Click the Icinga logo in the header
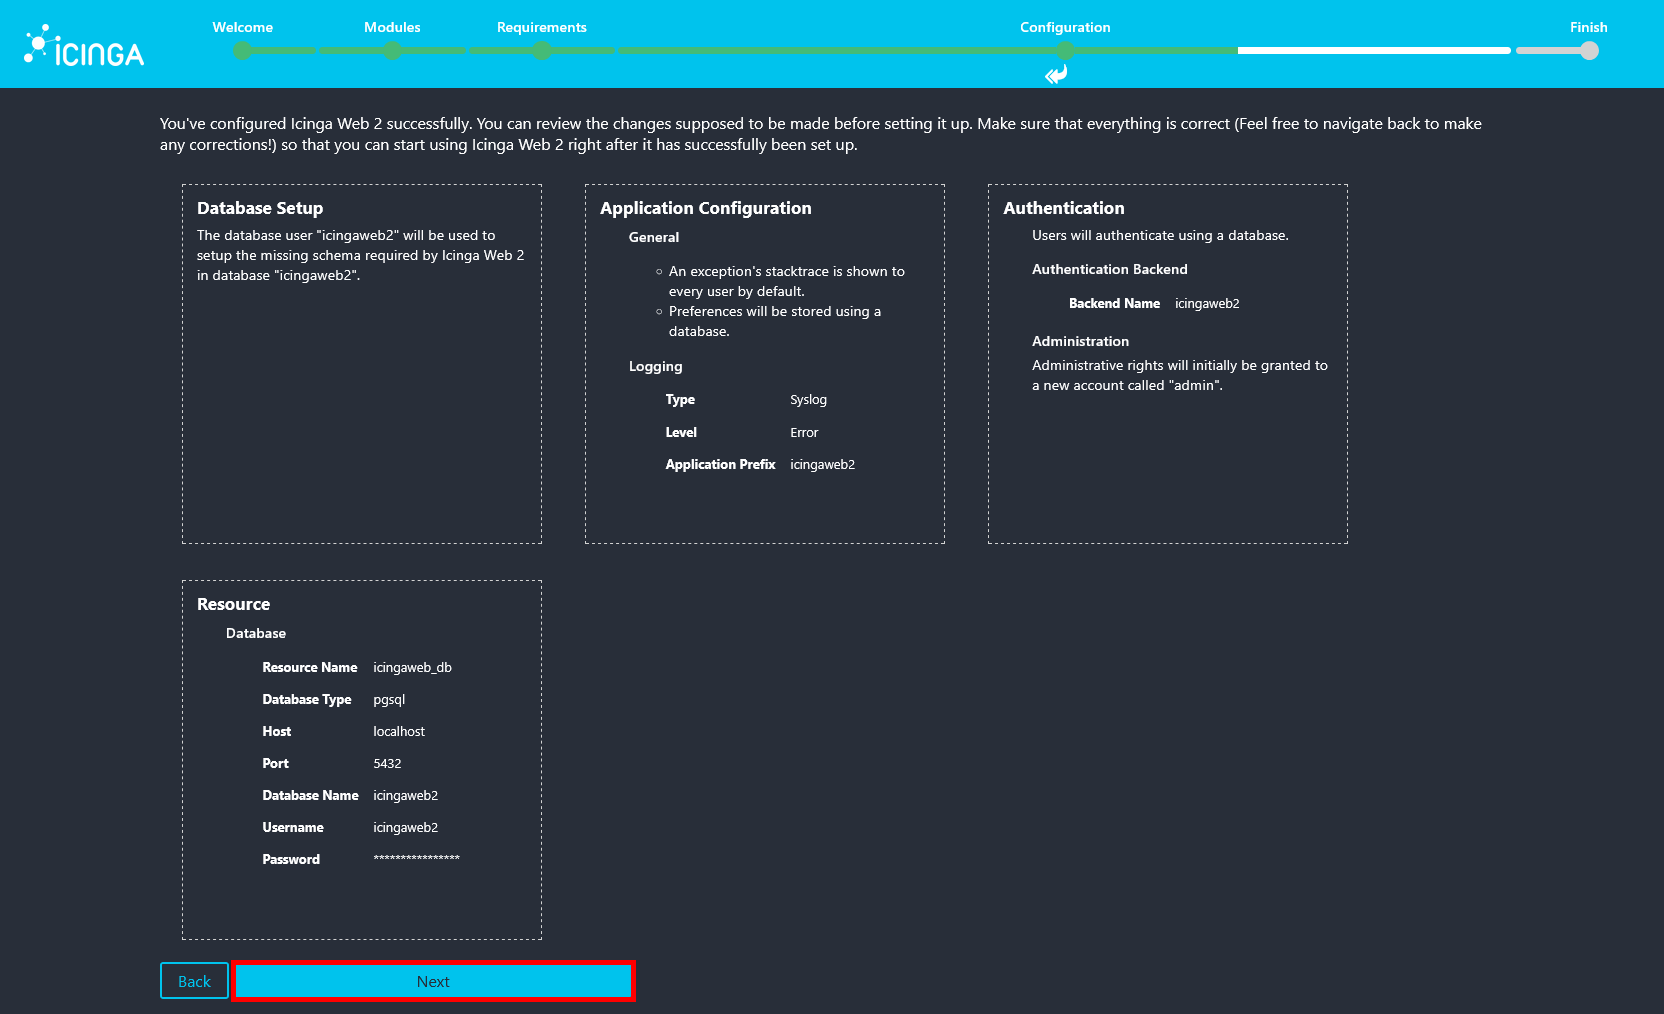This screenshot has width=1664, height=1014. click(84, 44)
